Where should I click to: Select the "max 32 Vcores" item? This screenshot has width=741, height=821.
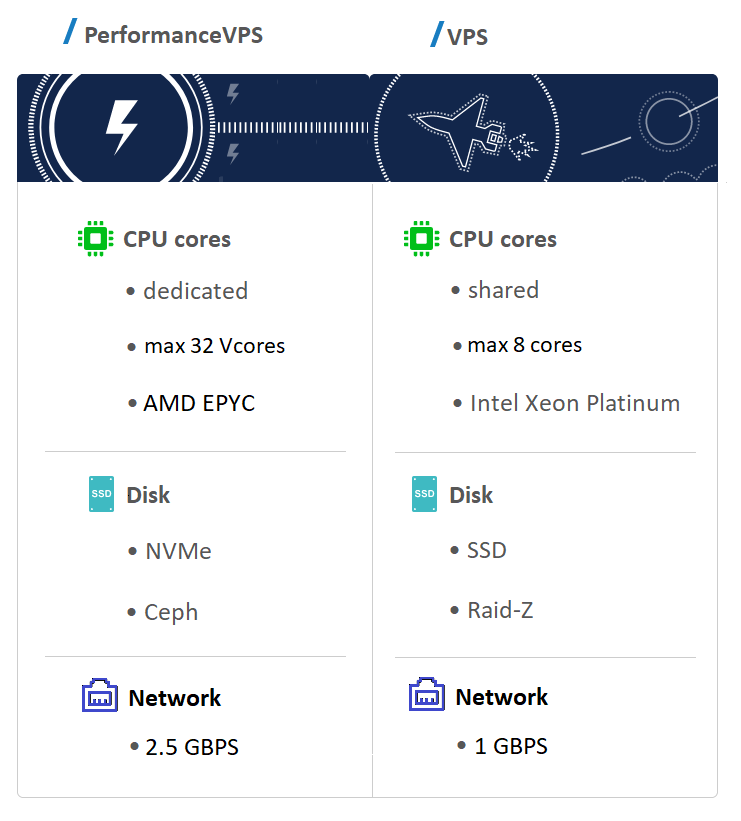[214, 346]
